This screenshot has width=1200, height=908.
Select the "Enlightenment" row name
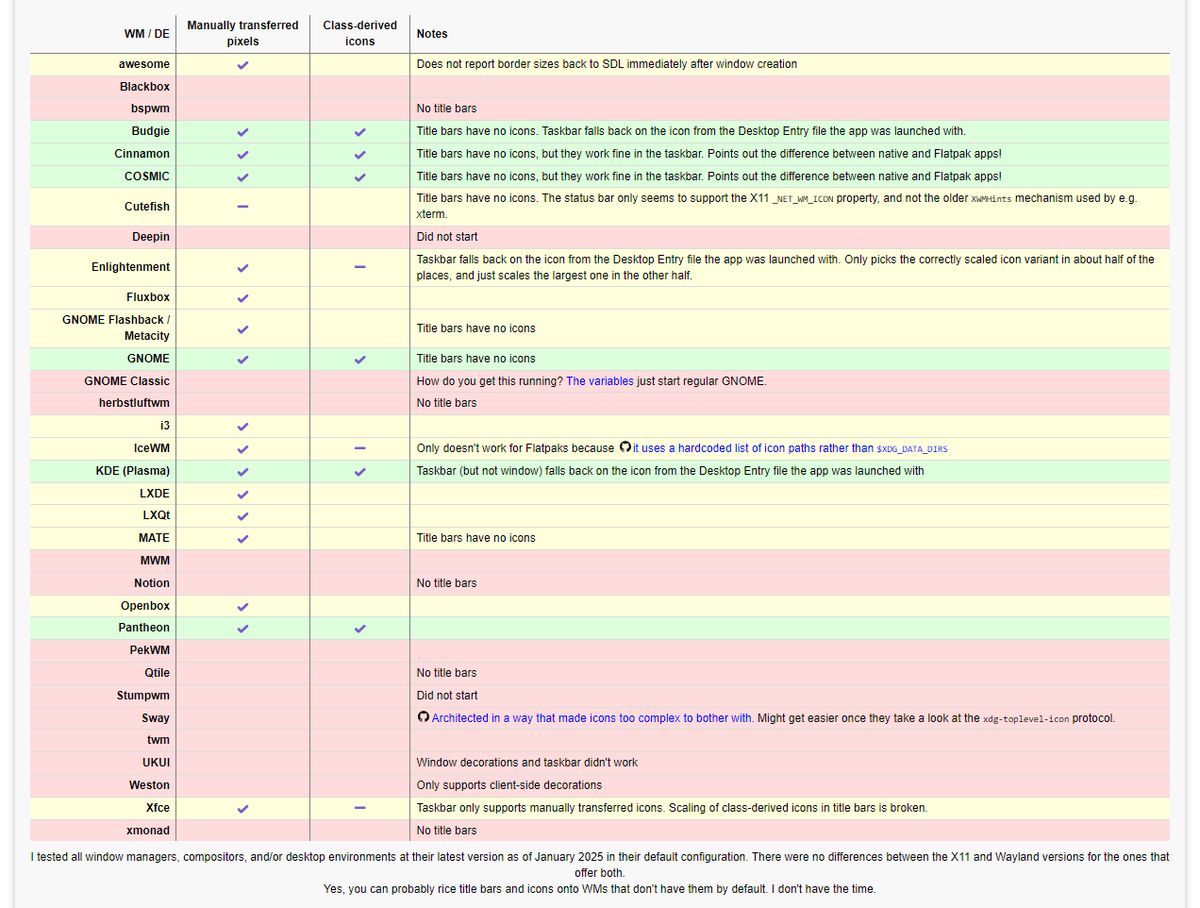point(130,267)
